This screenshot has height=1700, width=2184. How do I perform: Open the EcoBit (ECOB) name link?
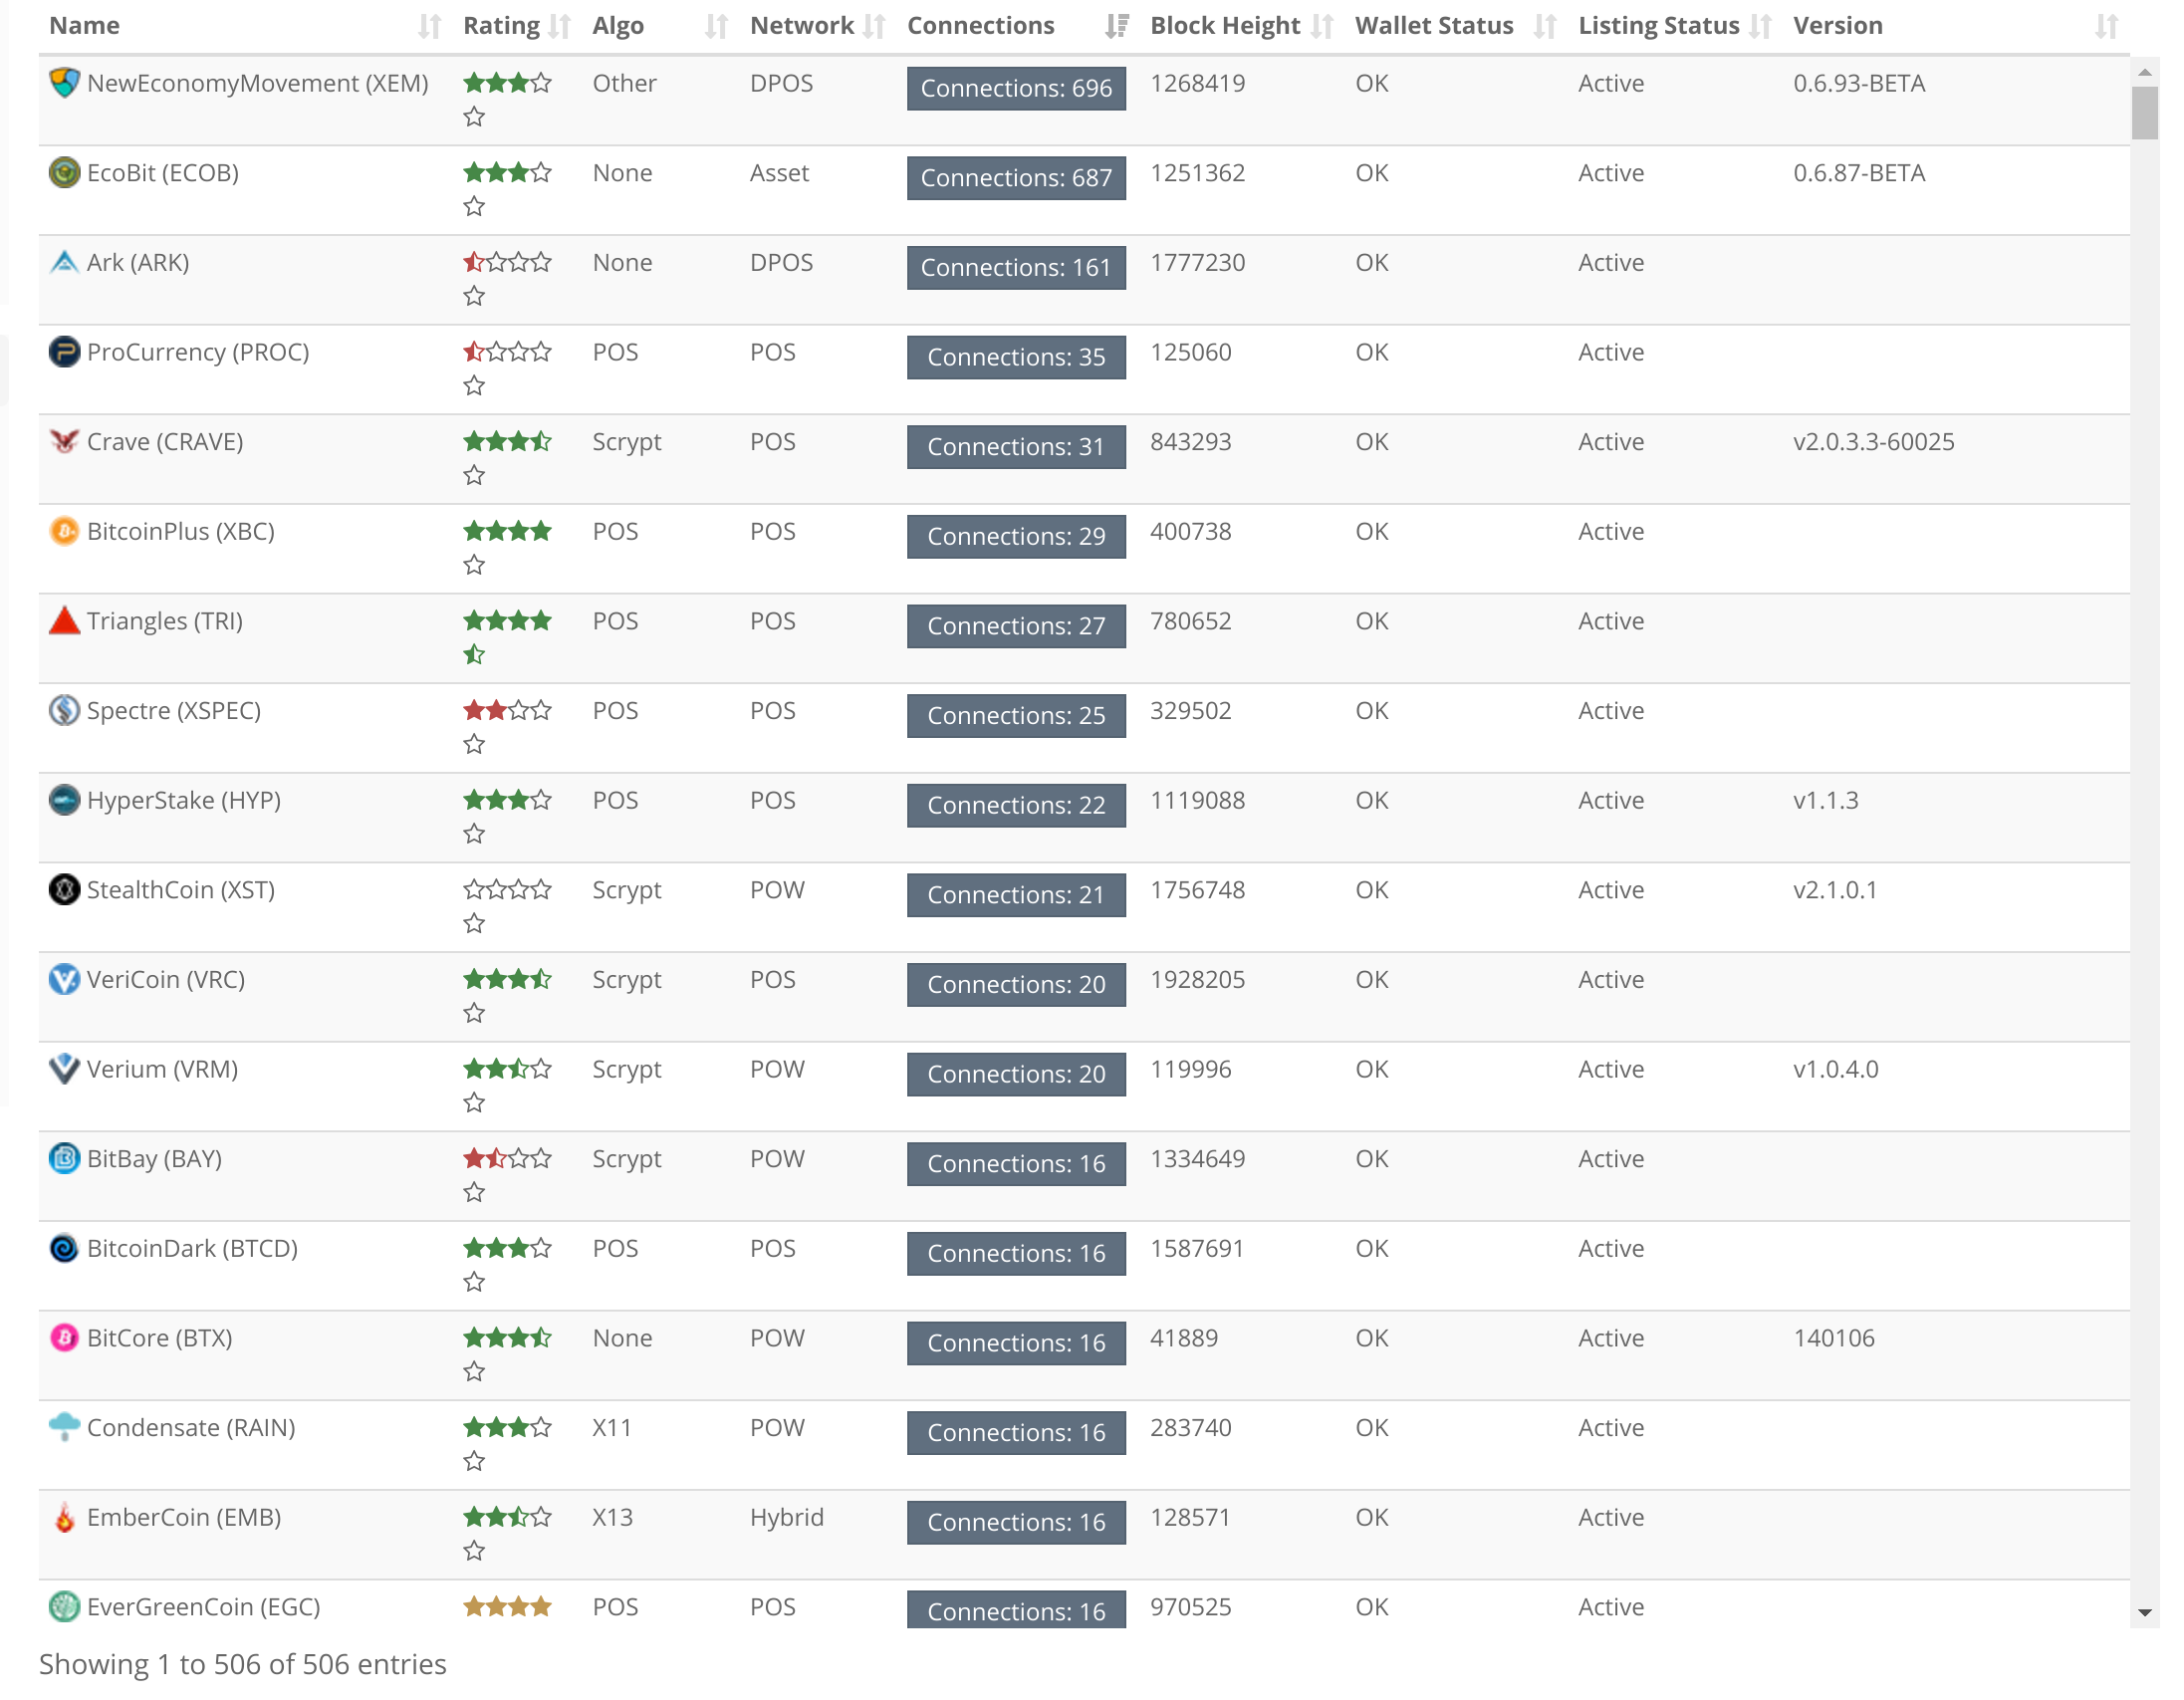pyautogui.click(x=163, y=173)
